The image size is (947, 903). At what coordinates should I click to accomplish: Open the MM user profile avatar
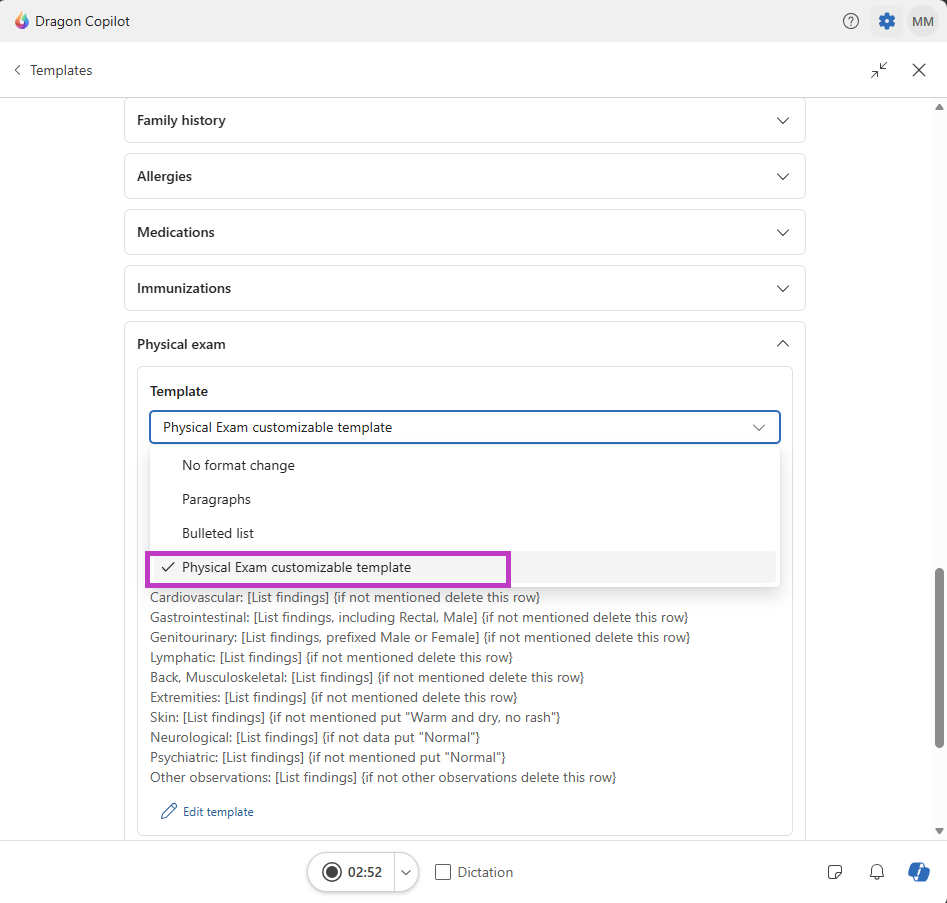[922, 21]
